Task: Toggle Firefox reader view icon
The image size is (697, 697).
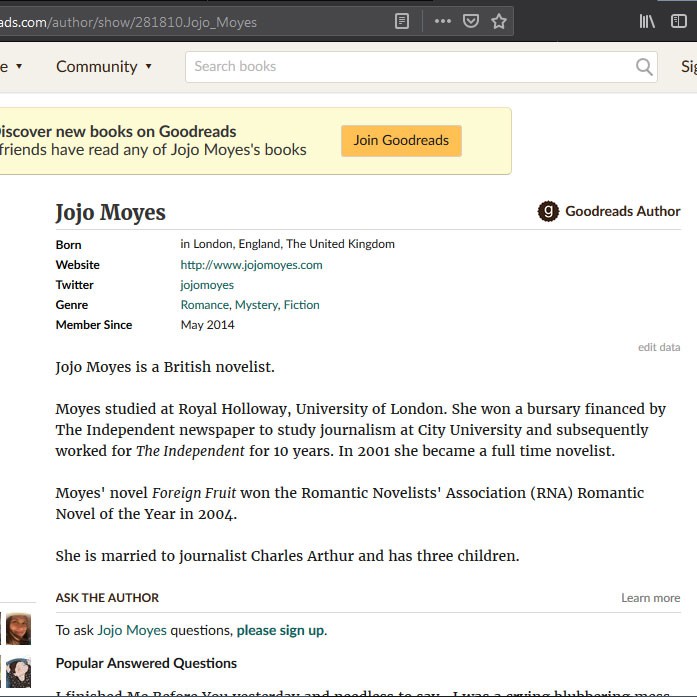Action: [402, 21]
